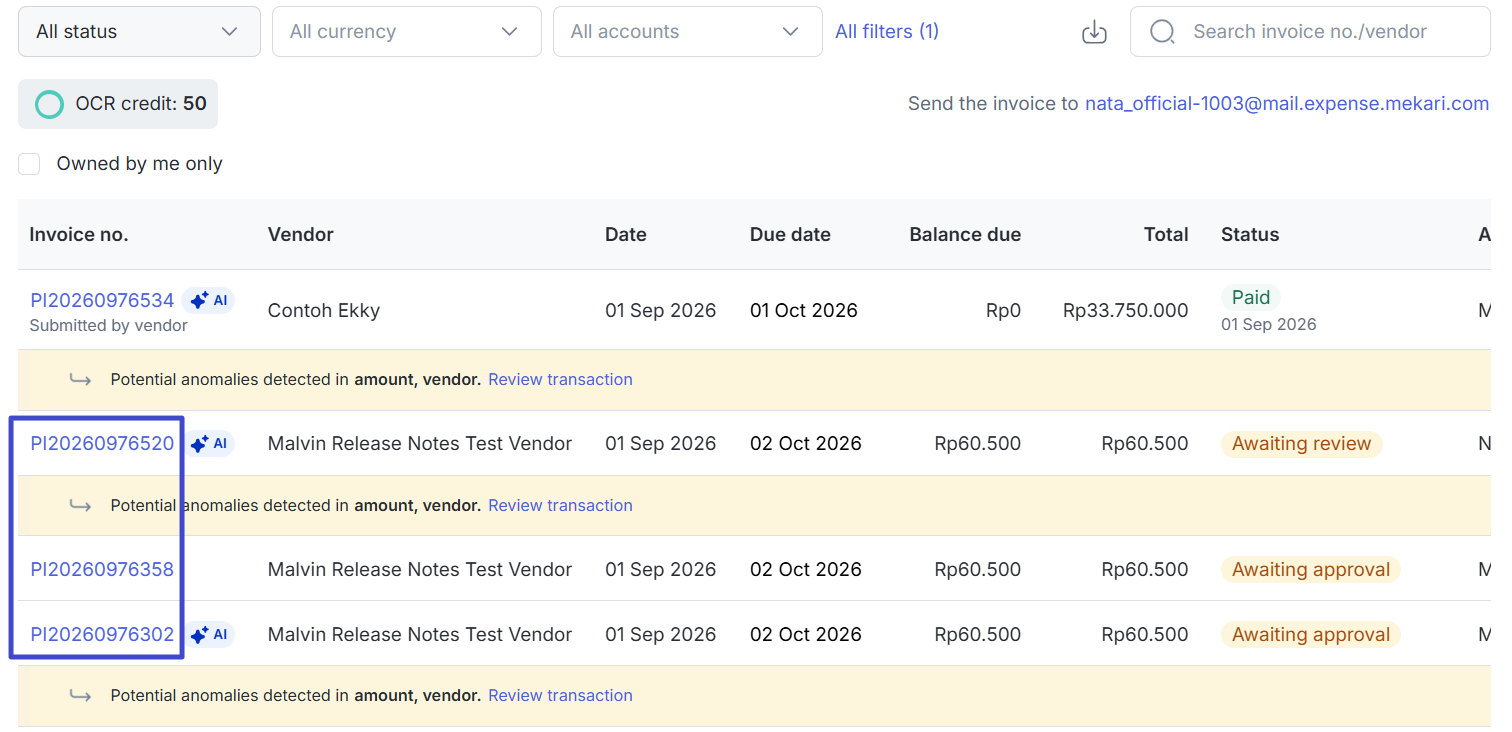
Task: Click anomaly arrow icon under PI20260976302
Action: tap(80, 696)
